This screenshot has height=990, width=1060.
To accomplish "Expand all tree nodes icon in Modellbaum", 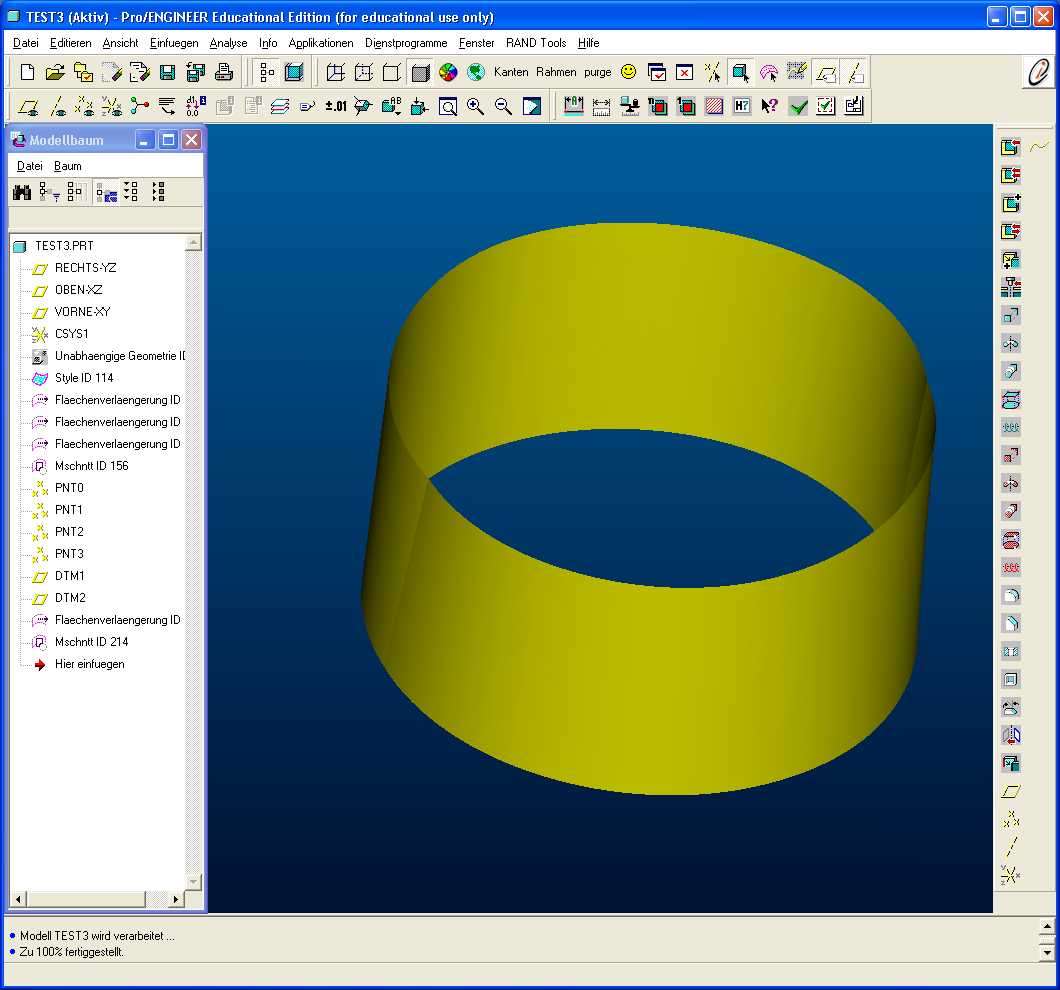I will pos(132,193).
